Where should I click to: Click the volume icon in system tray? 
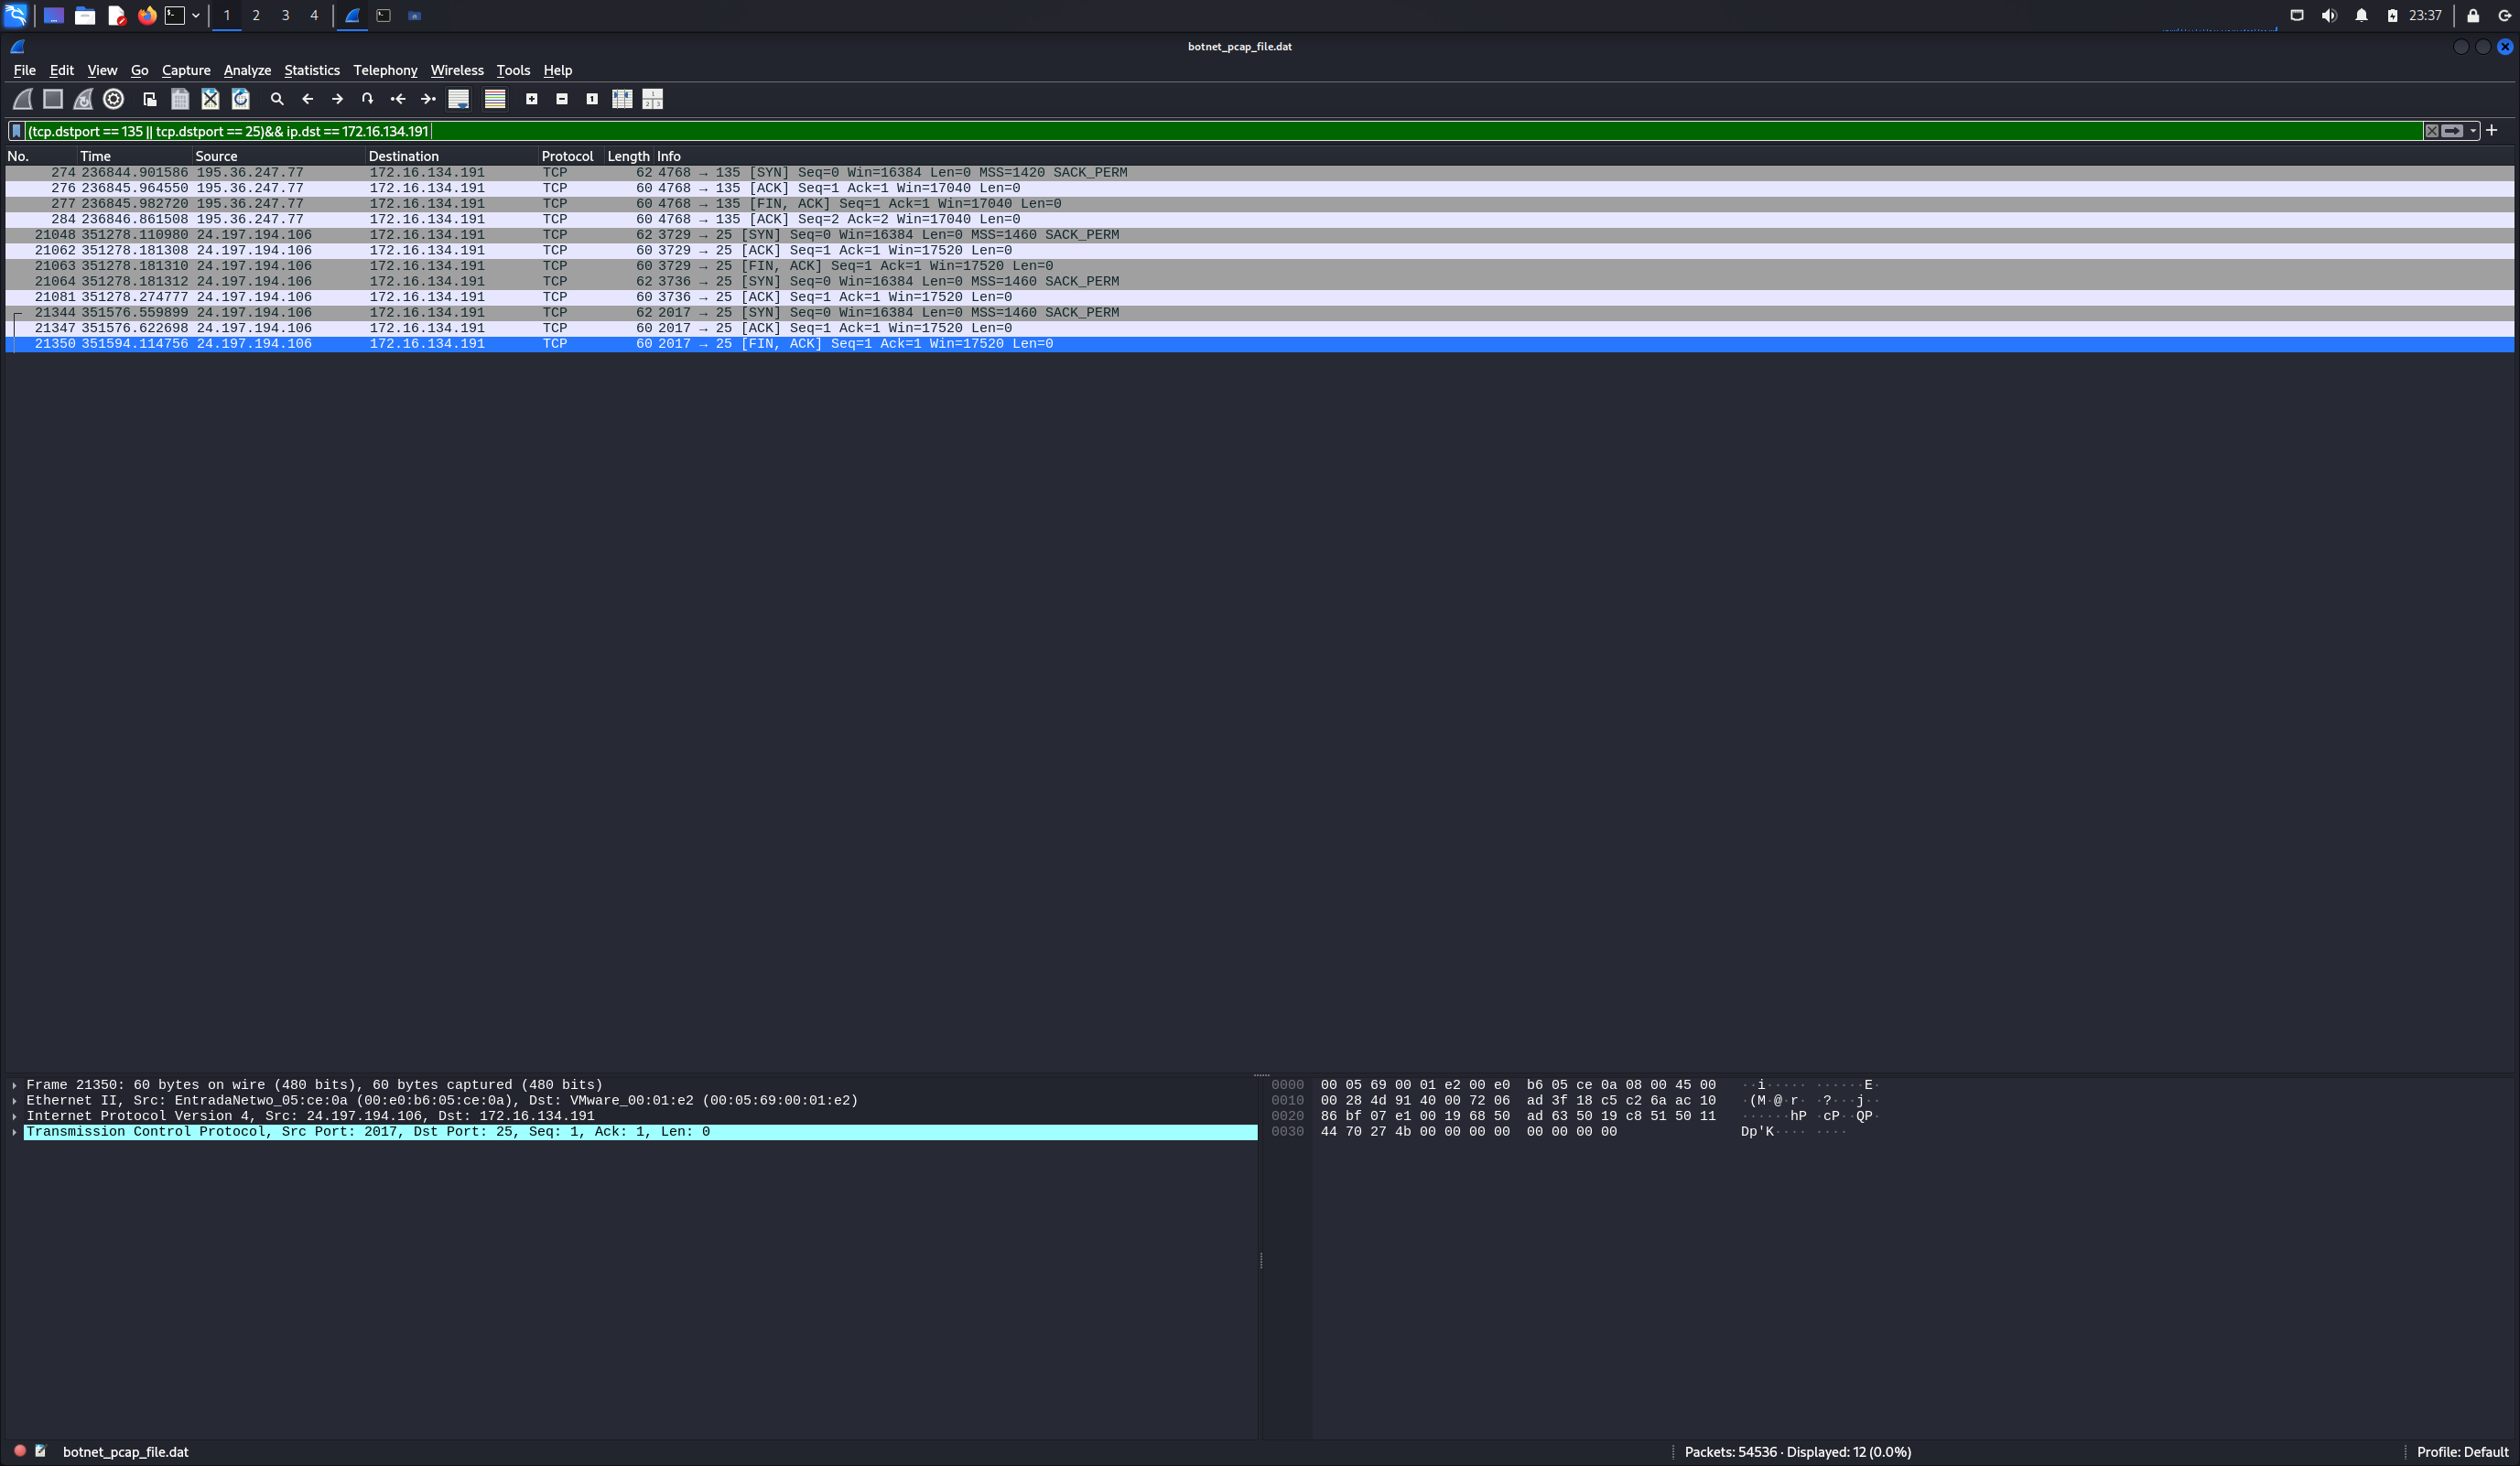pyautogui.click(x=2329, y=15)
